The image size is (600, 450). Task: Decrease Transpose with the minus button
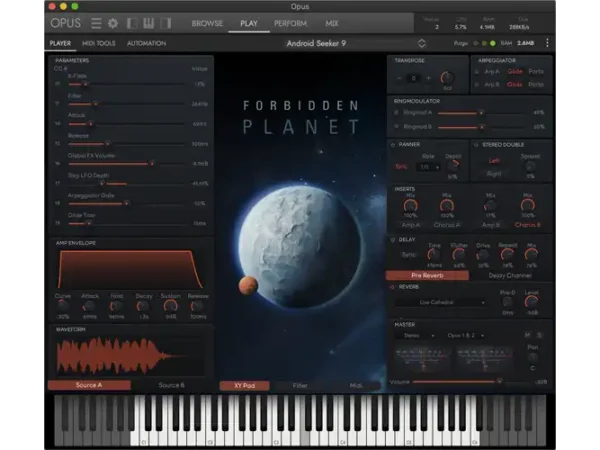coord(399,78)
